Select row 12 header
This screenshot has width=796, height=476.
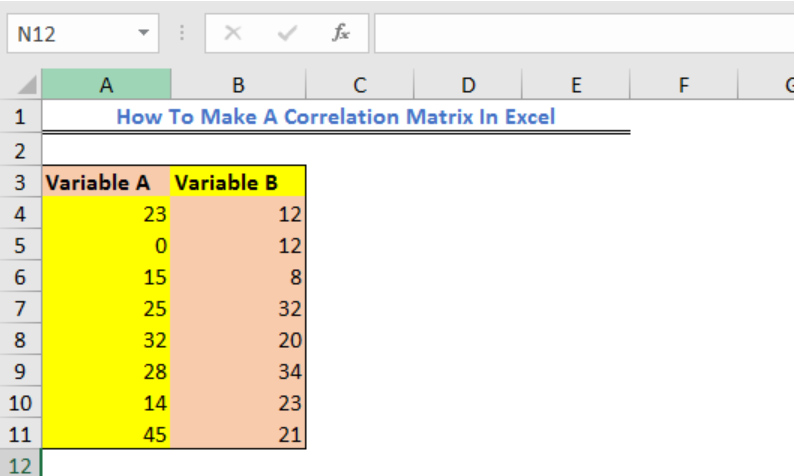pyautogui.click(x=20, y=465)
